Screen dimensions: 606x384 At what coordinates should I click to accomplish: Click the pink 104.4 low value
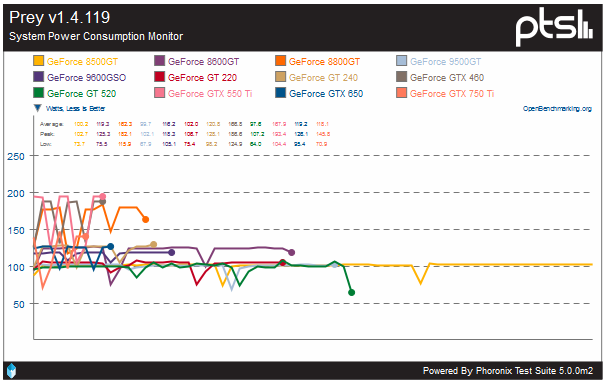(279, 144)
